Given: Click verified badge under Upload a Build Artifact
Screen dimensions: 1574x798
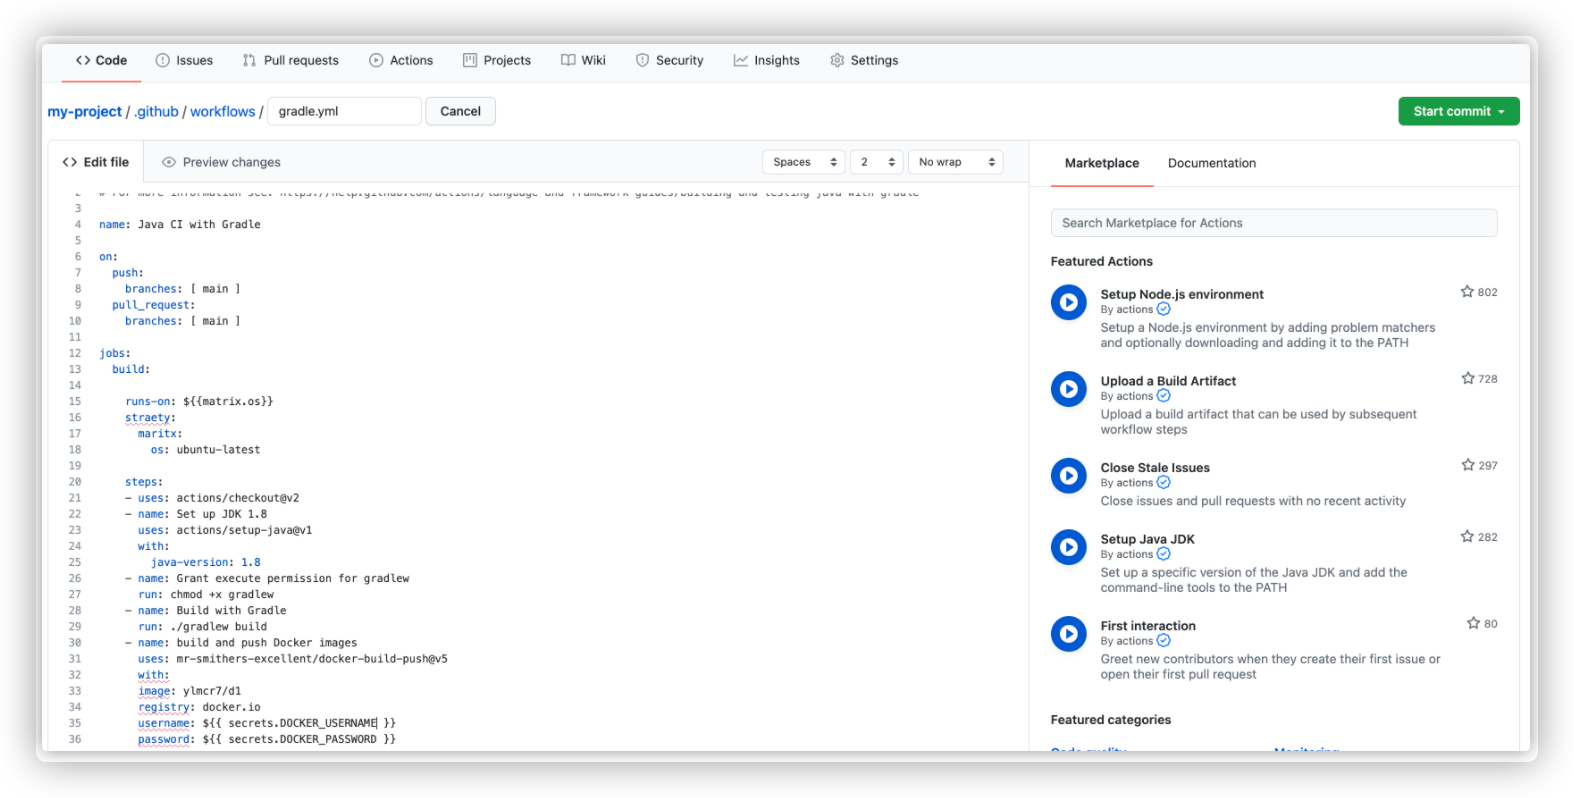Looking at the screenshot, I should [1163, 396].
